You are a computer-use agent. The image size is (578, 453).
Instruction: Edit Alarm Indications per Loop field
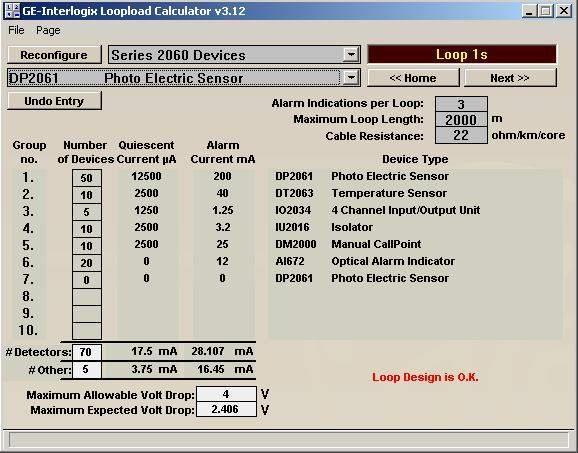coord(461,104)
